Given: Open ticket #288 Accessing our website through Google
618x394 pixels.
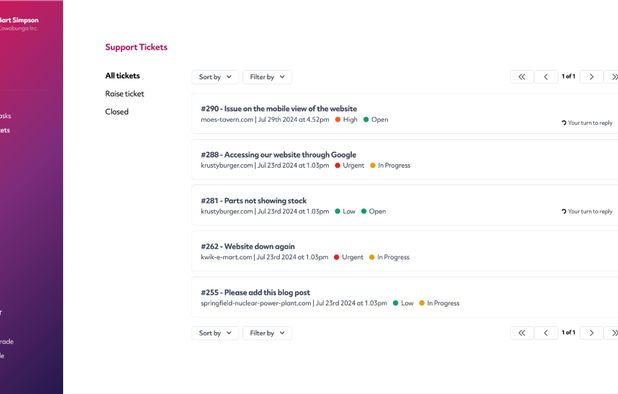Looking at the screenshot, I should pos(405,160).
